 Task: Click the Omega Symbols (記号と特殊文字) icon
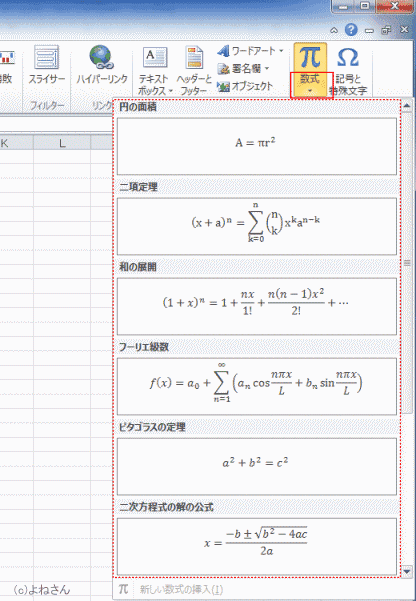coord(348,57)
